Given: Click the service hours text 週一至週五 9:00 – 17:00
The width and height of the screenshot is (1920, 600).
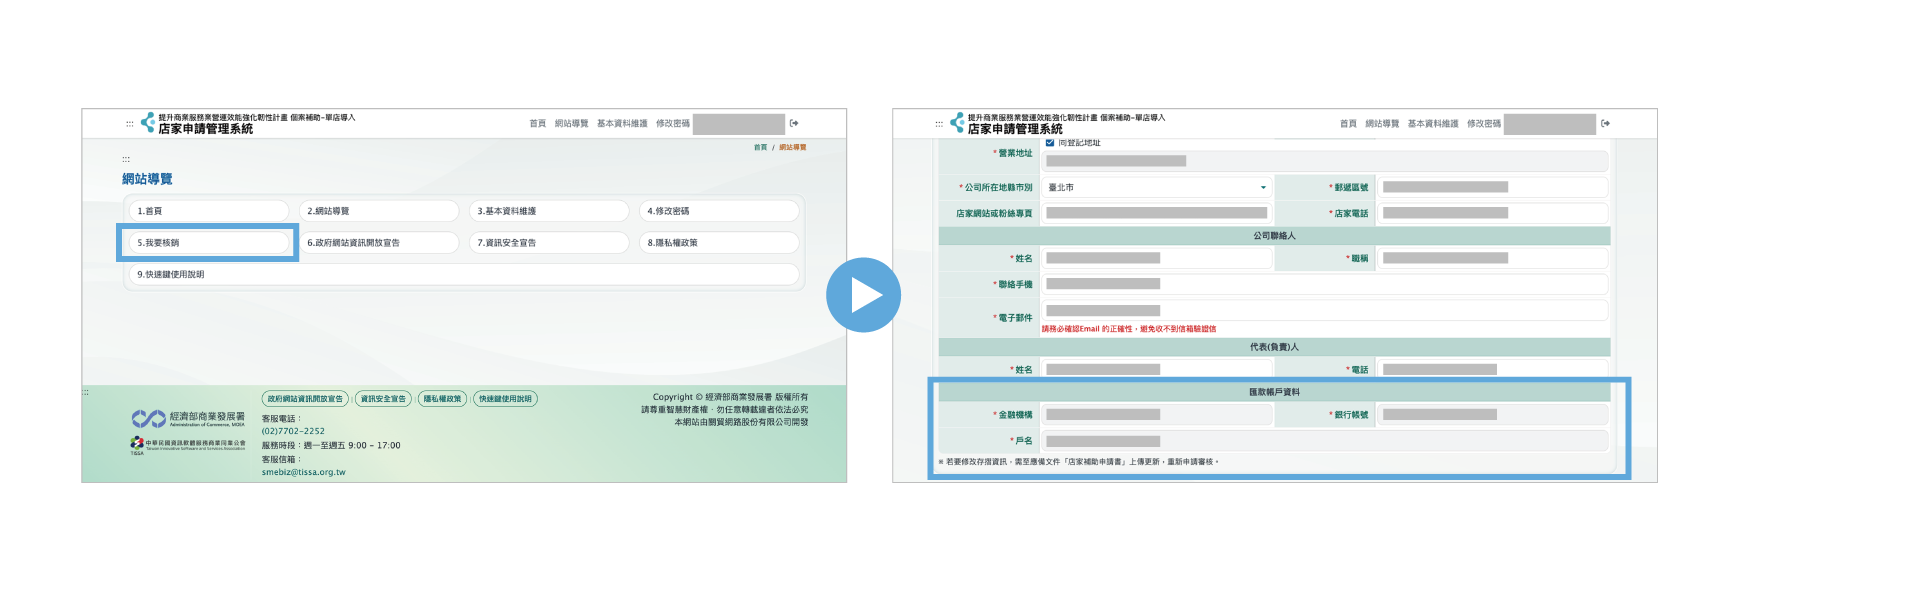Looking at the screenshot, I should point(352,446).
